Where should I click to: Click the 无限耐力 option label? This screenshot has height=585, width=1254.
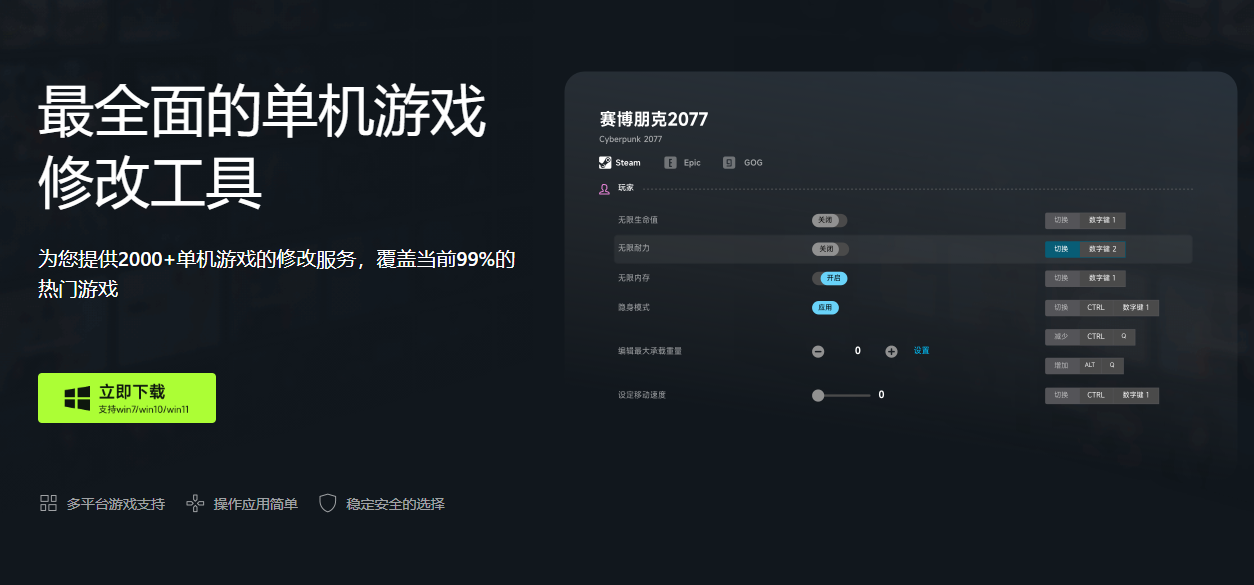(634, 248)
